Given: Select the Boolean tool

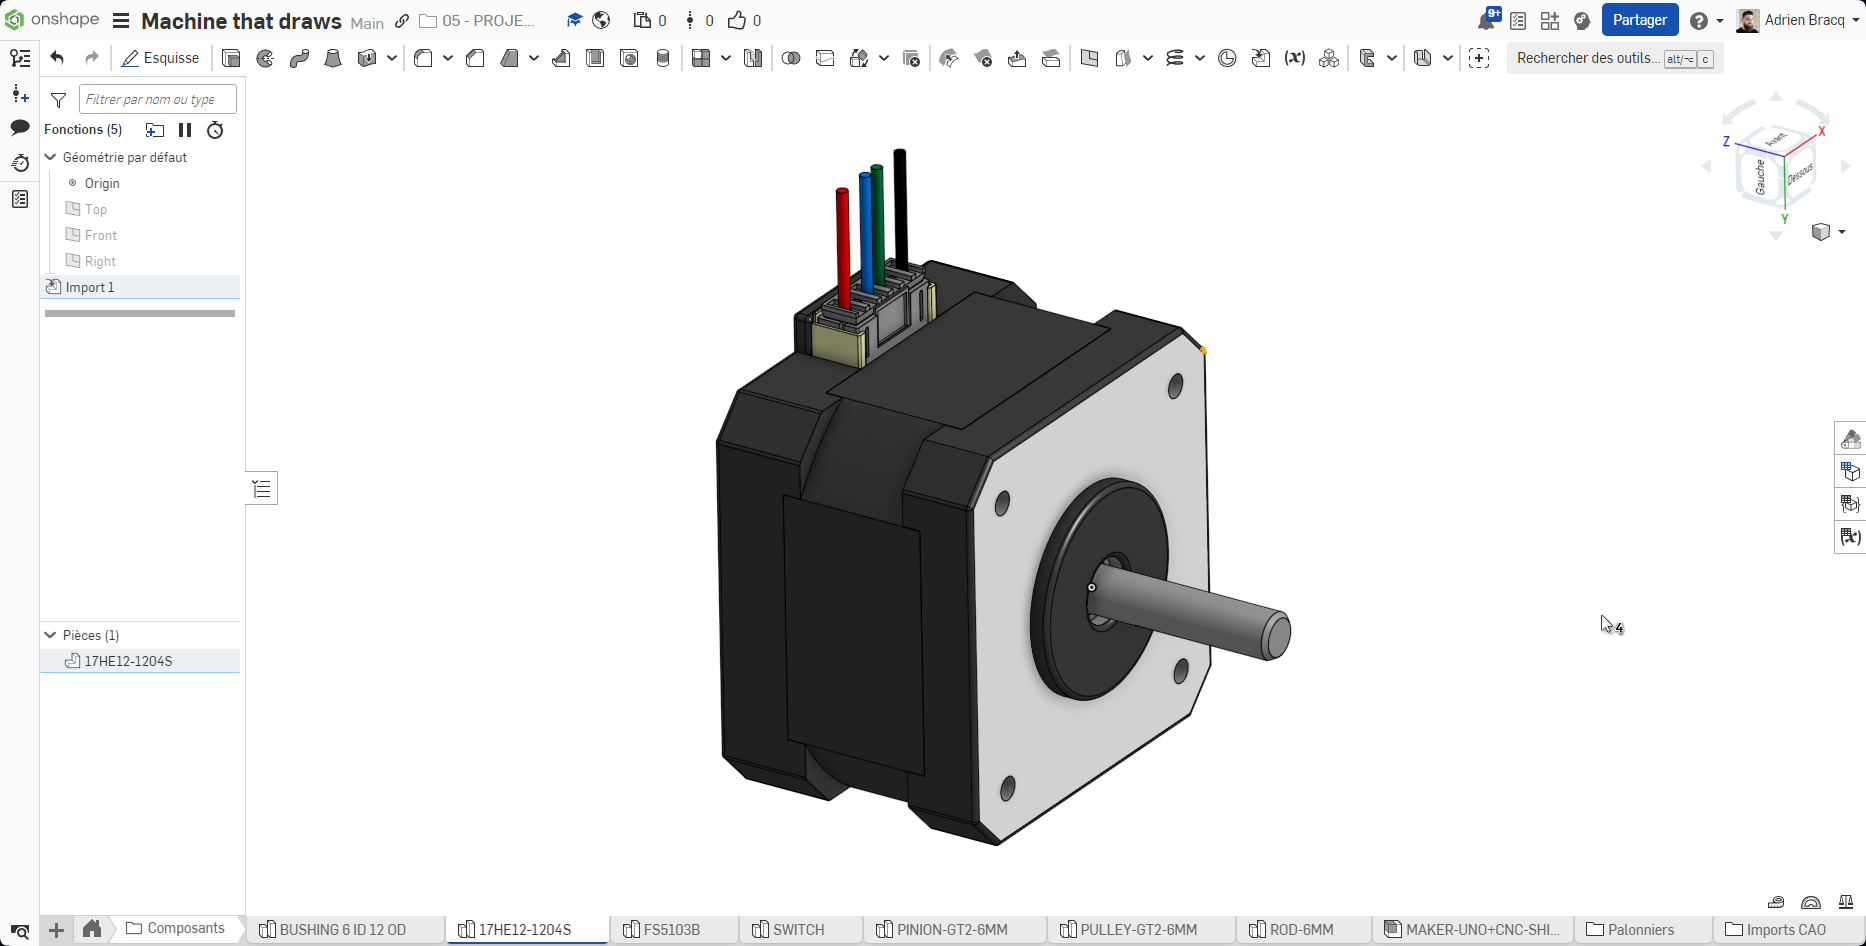Looking at the screenshot, I should pos(791,58).
